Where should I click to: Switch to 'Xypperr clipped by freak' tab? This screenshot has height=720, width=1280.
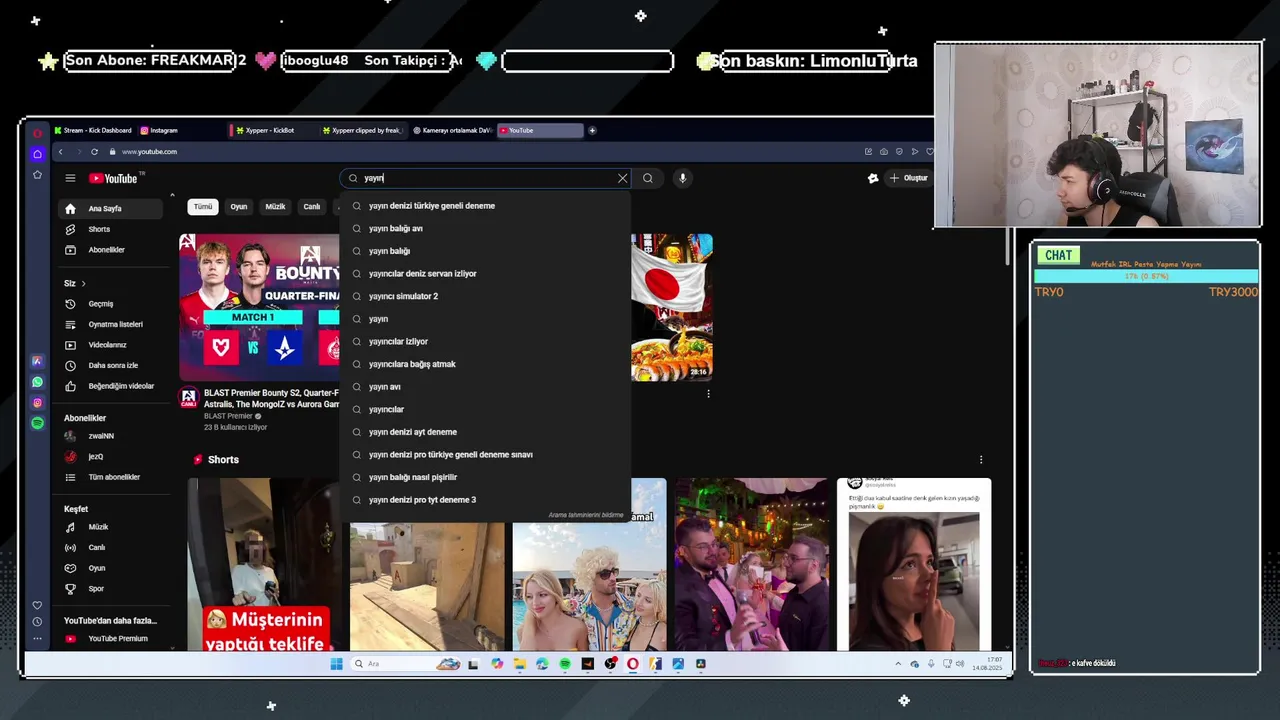[362, 130]
